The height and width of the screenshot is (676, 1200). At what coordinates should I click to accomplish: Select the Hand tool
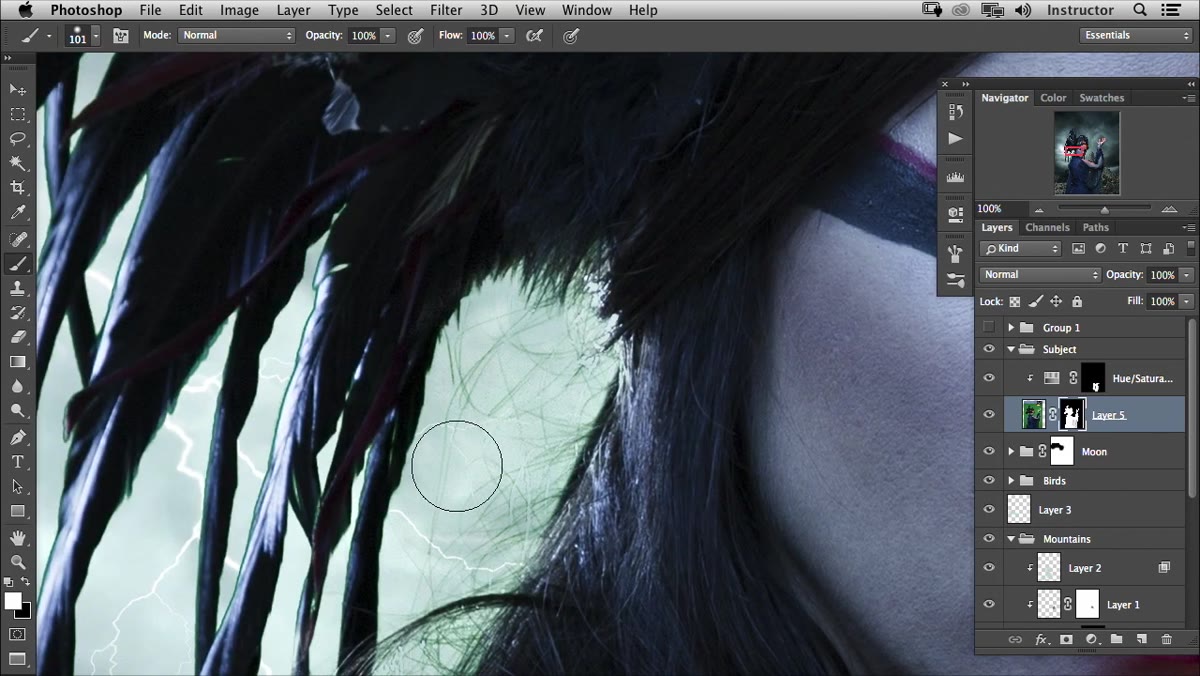coord(18,539)
